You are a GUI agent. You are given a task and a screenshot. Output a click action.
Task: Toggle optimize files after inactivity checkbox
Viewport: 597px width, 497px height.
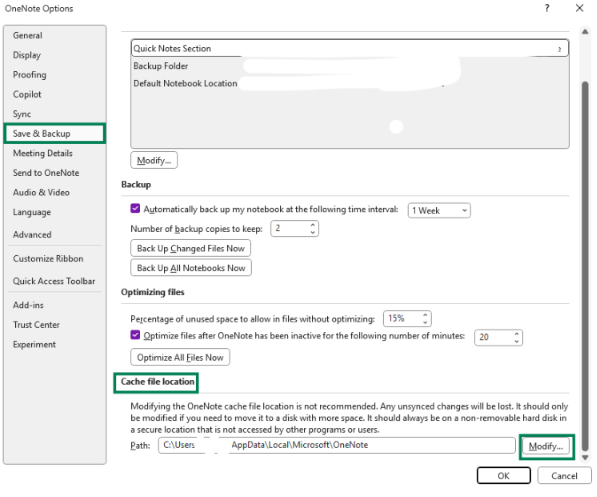coord(135,335)
